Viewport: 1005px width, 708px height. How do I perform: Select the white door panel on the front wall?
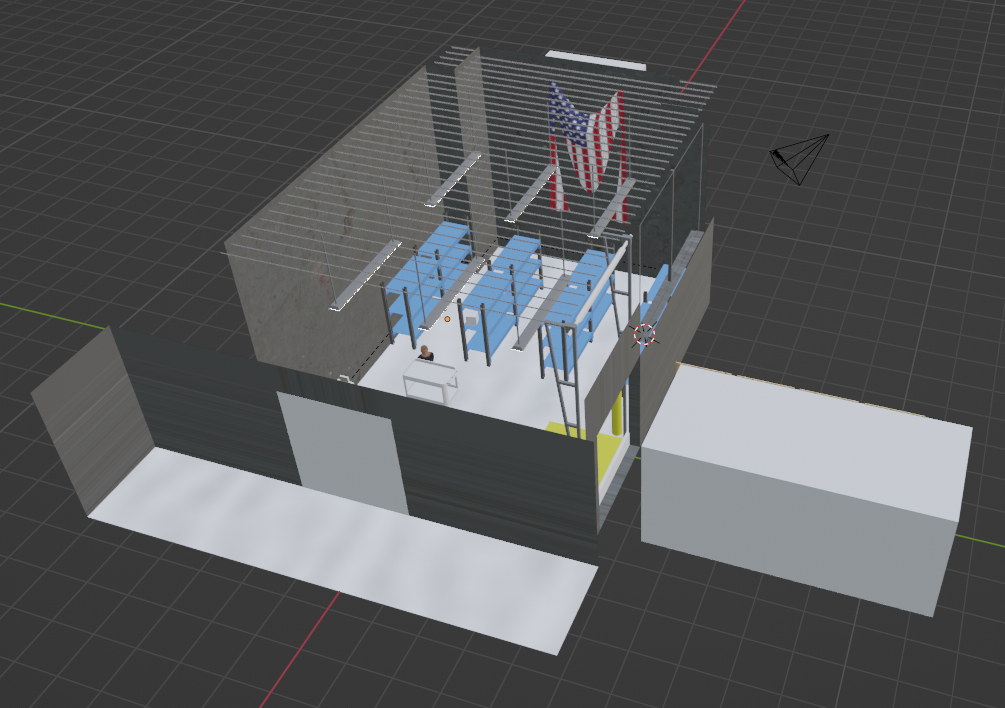coord(343,454)
